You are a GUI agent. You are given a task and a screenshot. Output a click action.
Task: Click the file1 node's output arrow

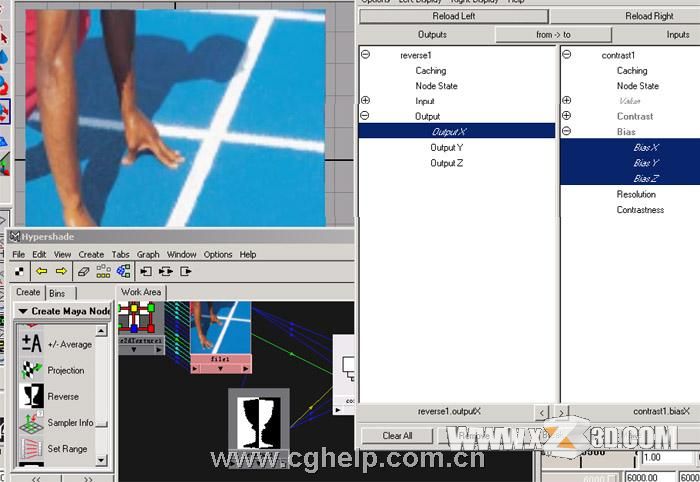tap(246, 369)
